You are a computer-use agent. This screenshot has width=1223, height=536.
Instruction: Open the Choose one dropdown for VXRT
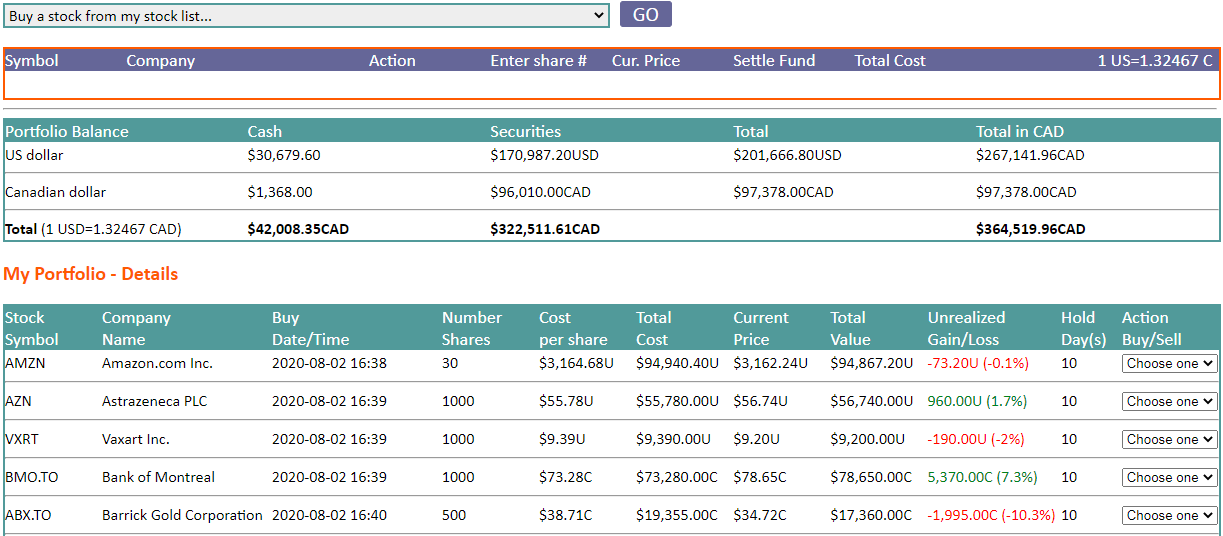1169,440
